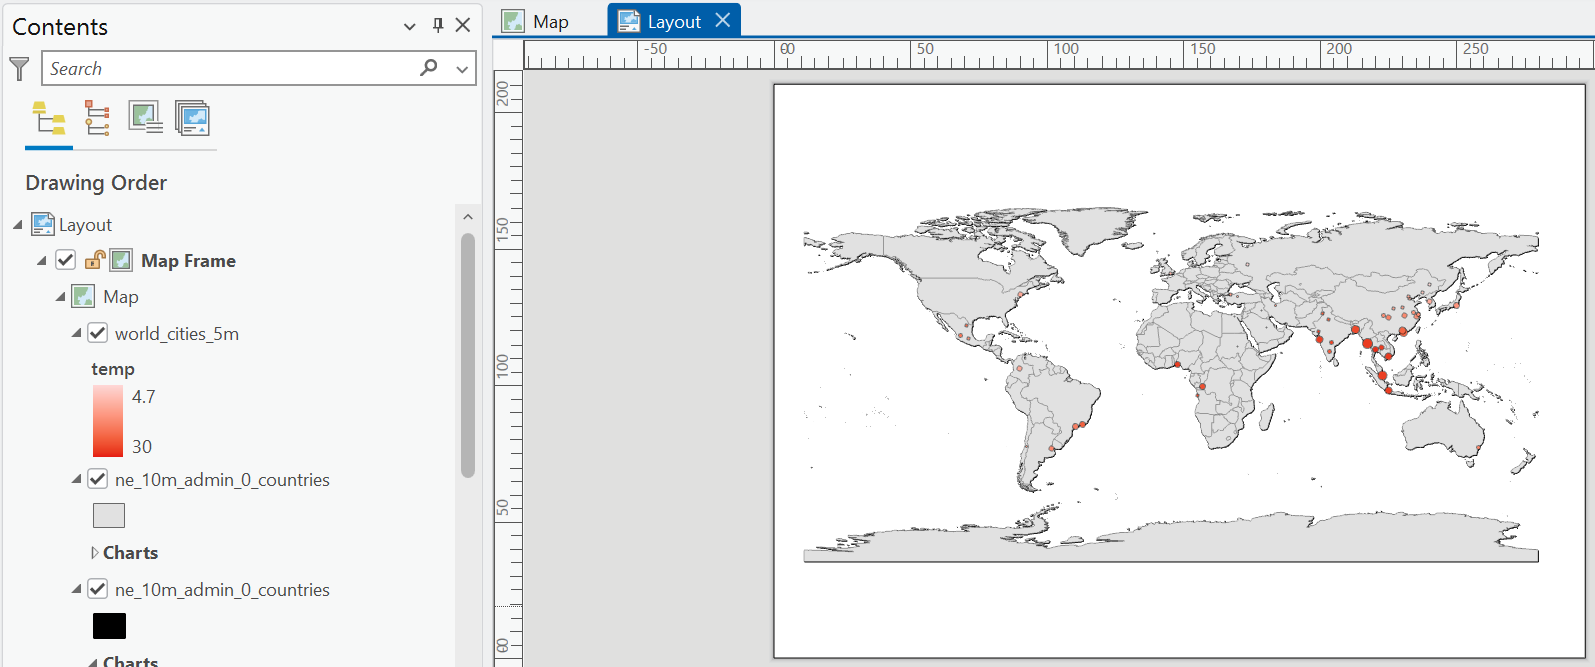Viewport: 1595px width, 667px height.
Task: Select world_cities_5m layer name
Action: coord(177,334)
